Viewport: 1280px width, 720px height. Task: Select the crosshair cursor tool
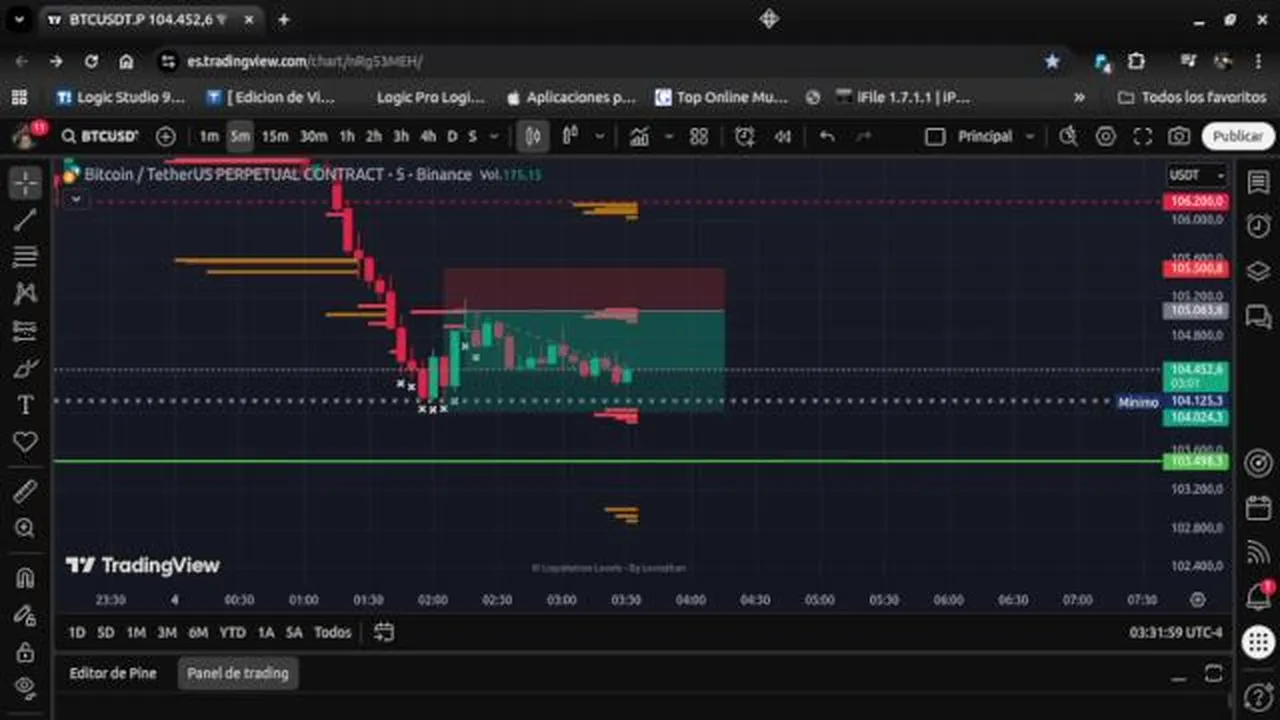(x=25, y=183)
